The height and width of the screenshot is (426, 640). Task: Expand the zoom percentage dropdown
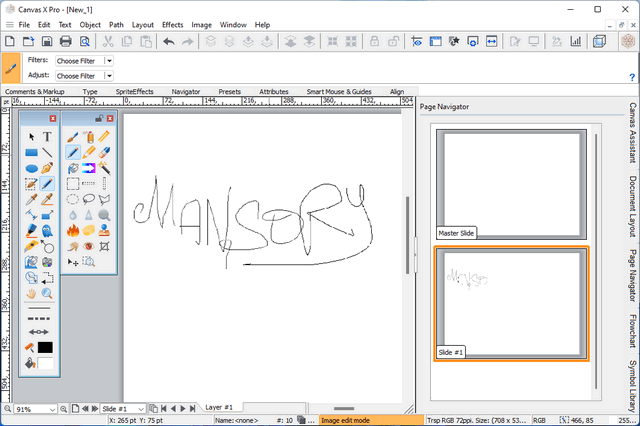55,409
